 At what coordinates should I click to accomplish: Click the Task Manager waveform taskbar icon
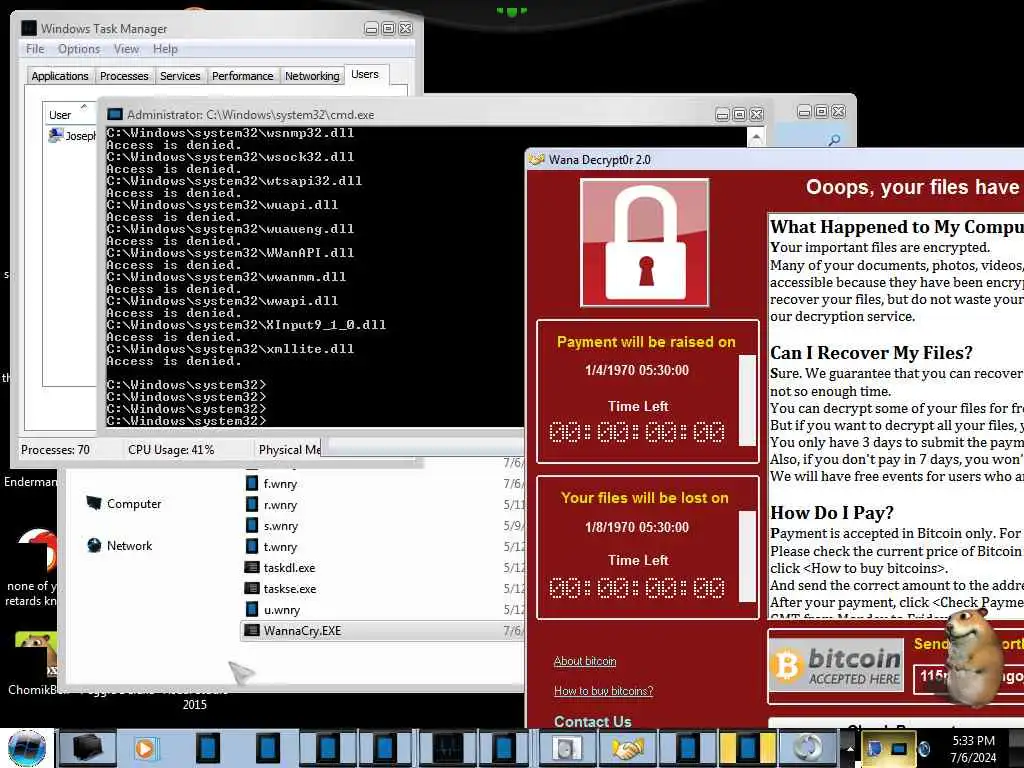click(447, 748)
